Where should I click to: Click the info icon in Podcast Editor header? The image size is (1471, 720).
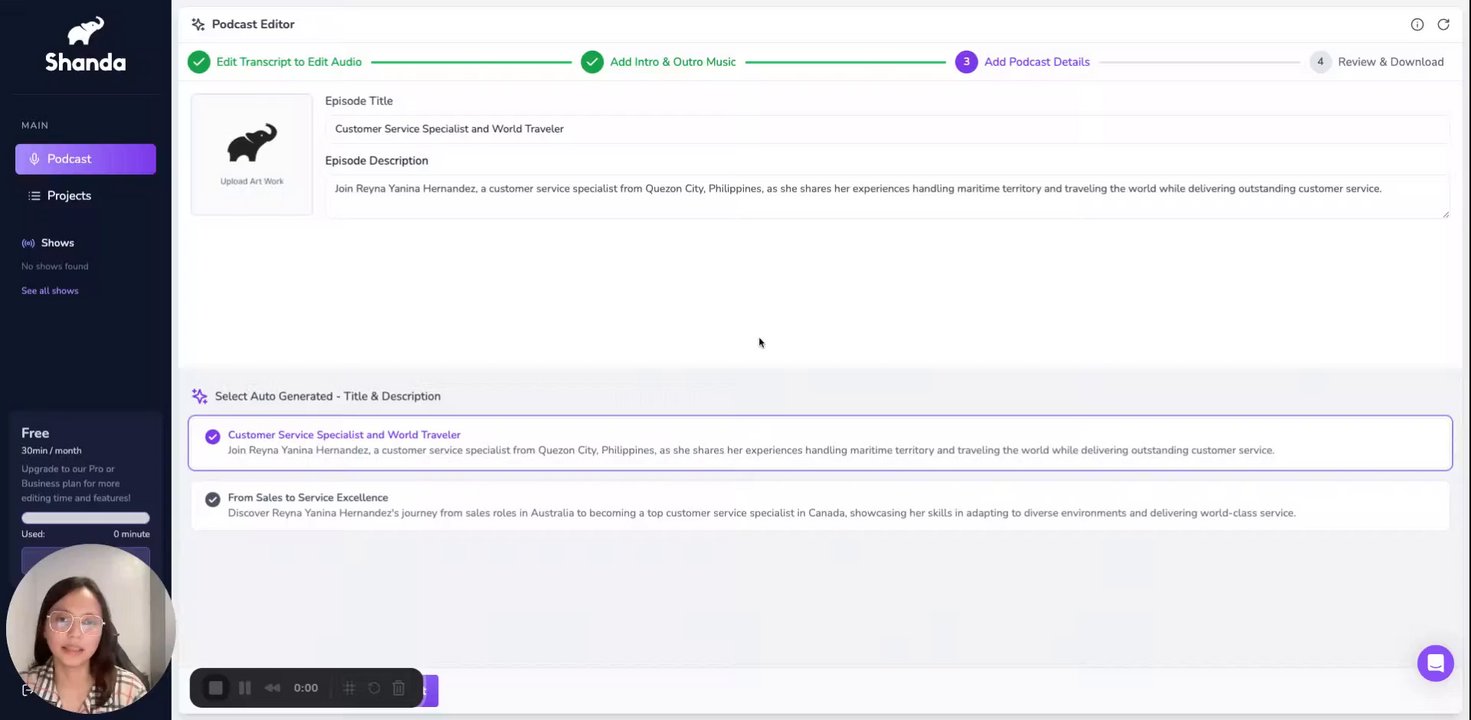[x=1417, y=24]
